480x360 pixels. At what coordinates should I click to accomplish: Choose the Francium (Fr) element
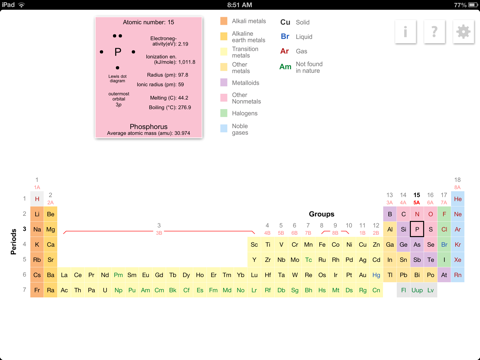pos(37,290)
